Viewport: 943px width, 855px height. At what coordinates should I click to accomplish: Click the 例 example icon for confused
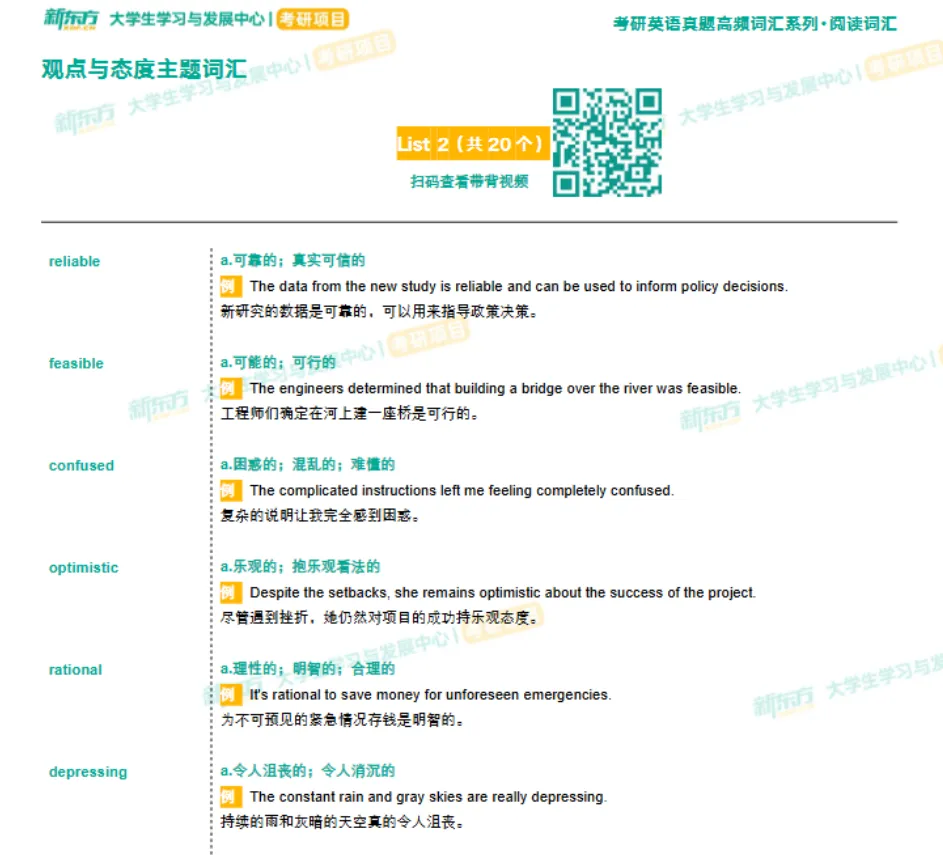pos(231,491)
